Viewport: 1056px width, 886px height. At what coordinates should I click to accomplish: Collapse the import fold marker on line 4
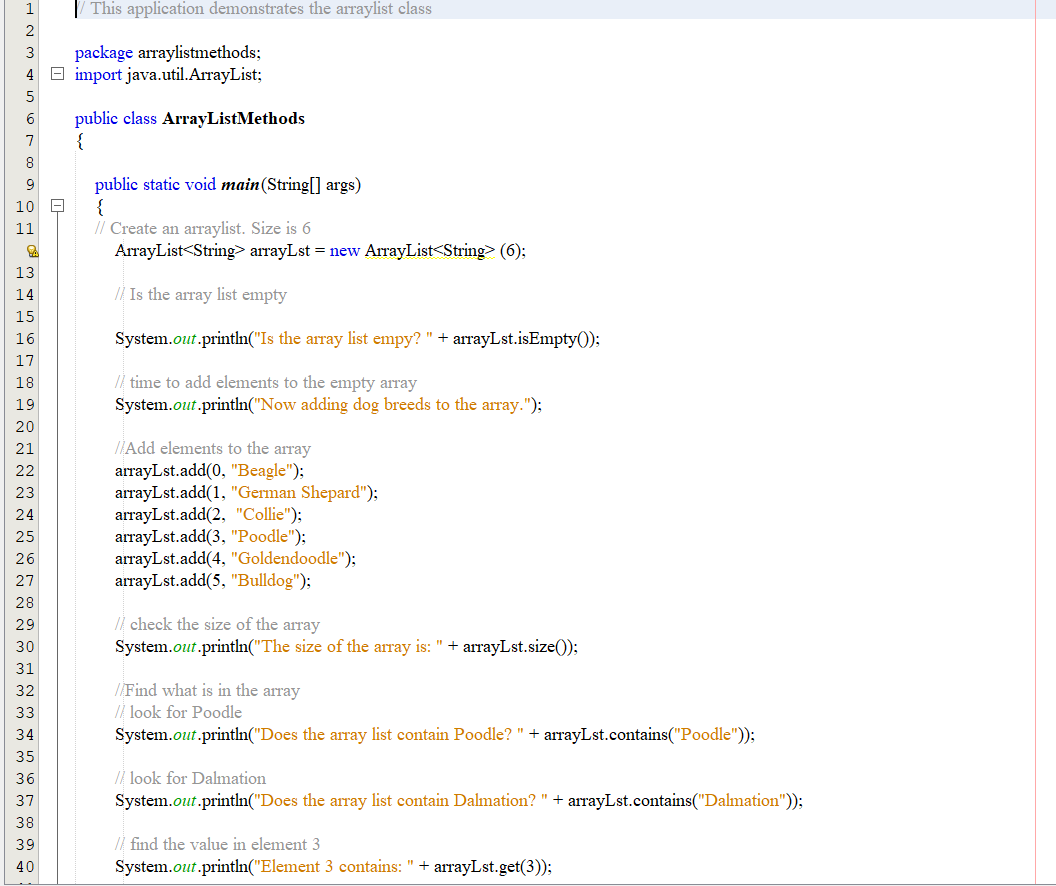[x=58, y=74]
